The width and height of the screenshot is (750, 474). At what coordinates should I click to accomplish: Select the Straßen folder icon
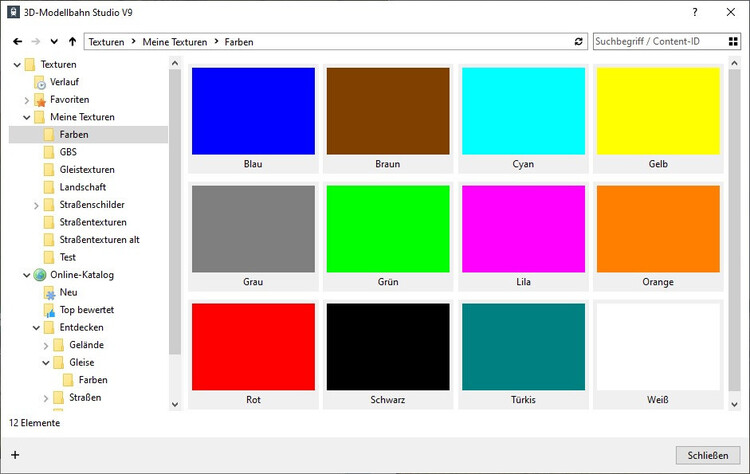click(58, 397)
